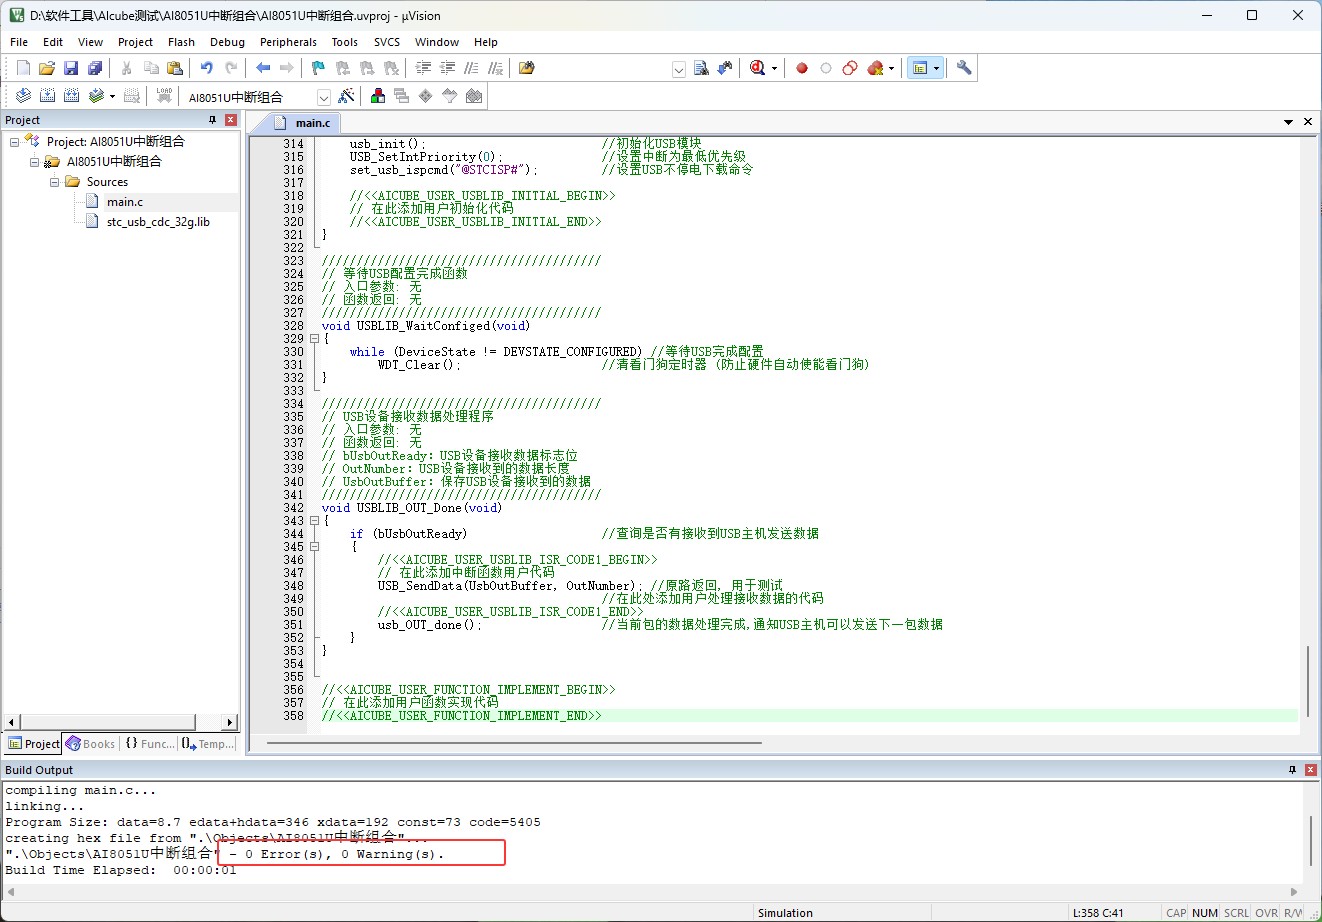Screen dimensions: 1322x922
Task: Insert breakpoint red dot icon
Action: click(x=802, y=68)
